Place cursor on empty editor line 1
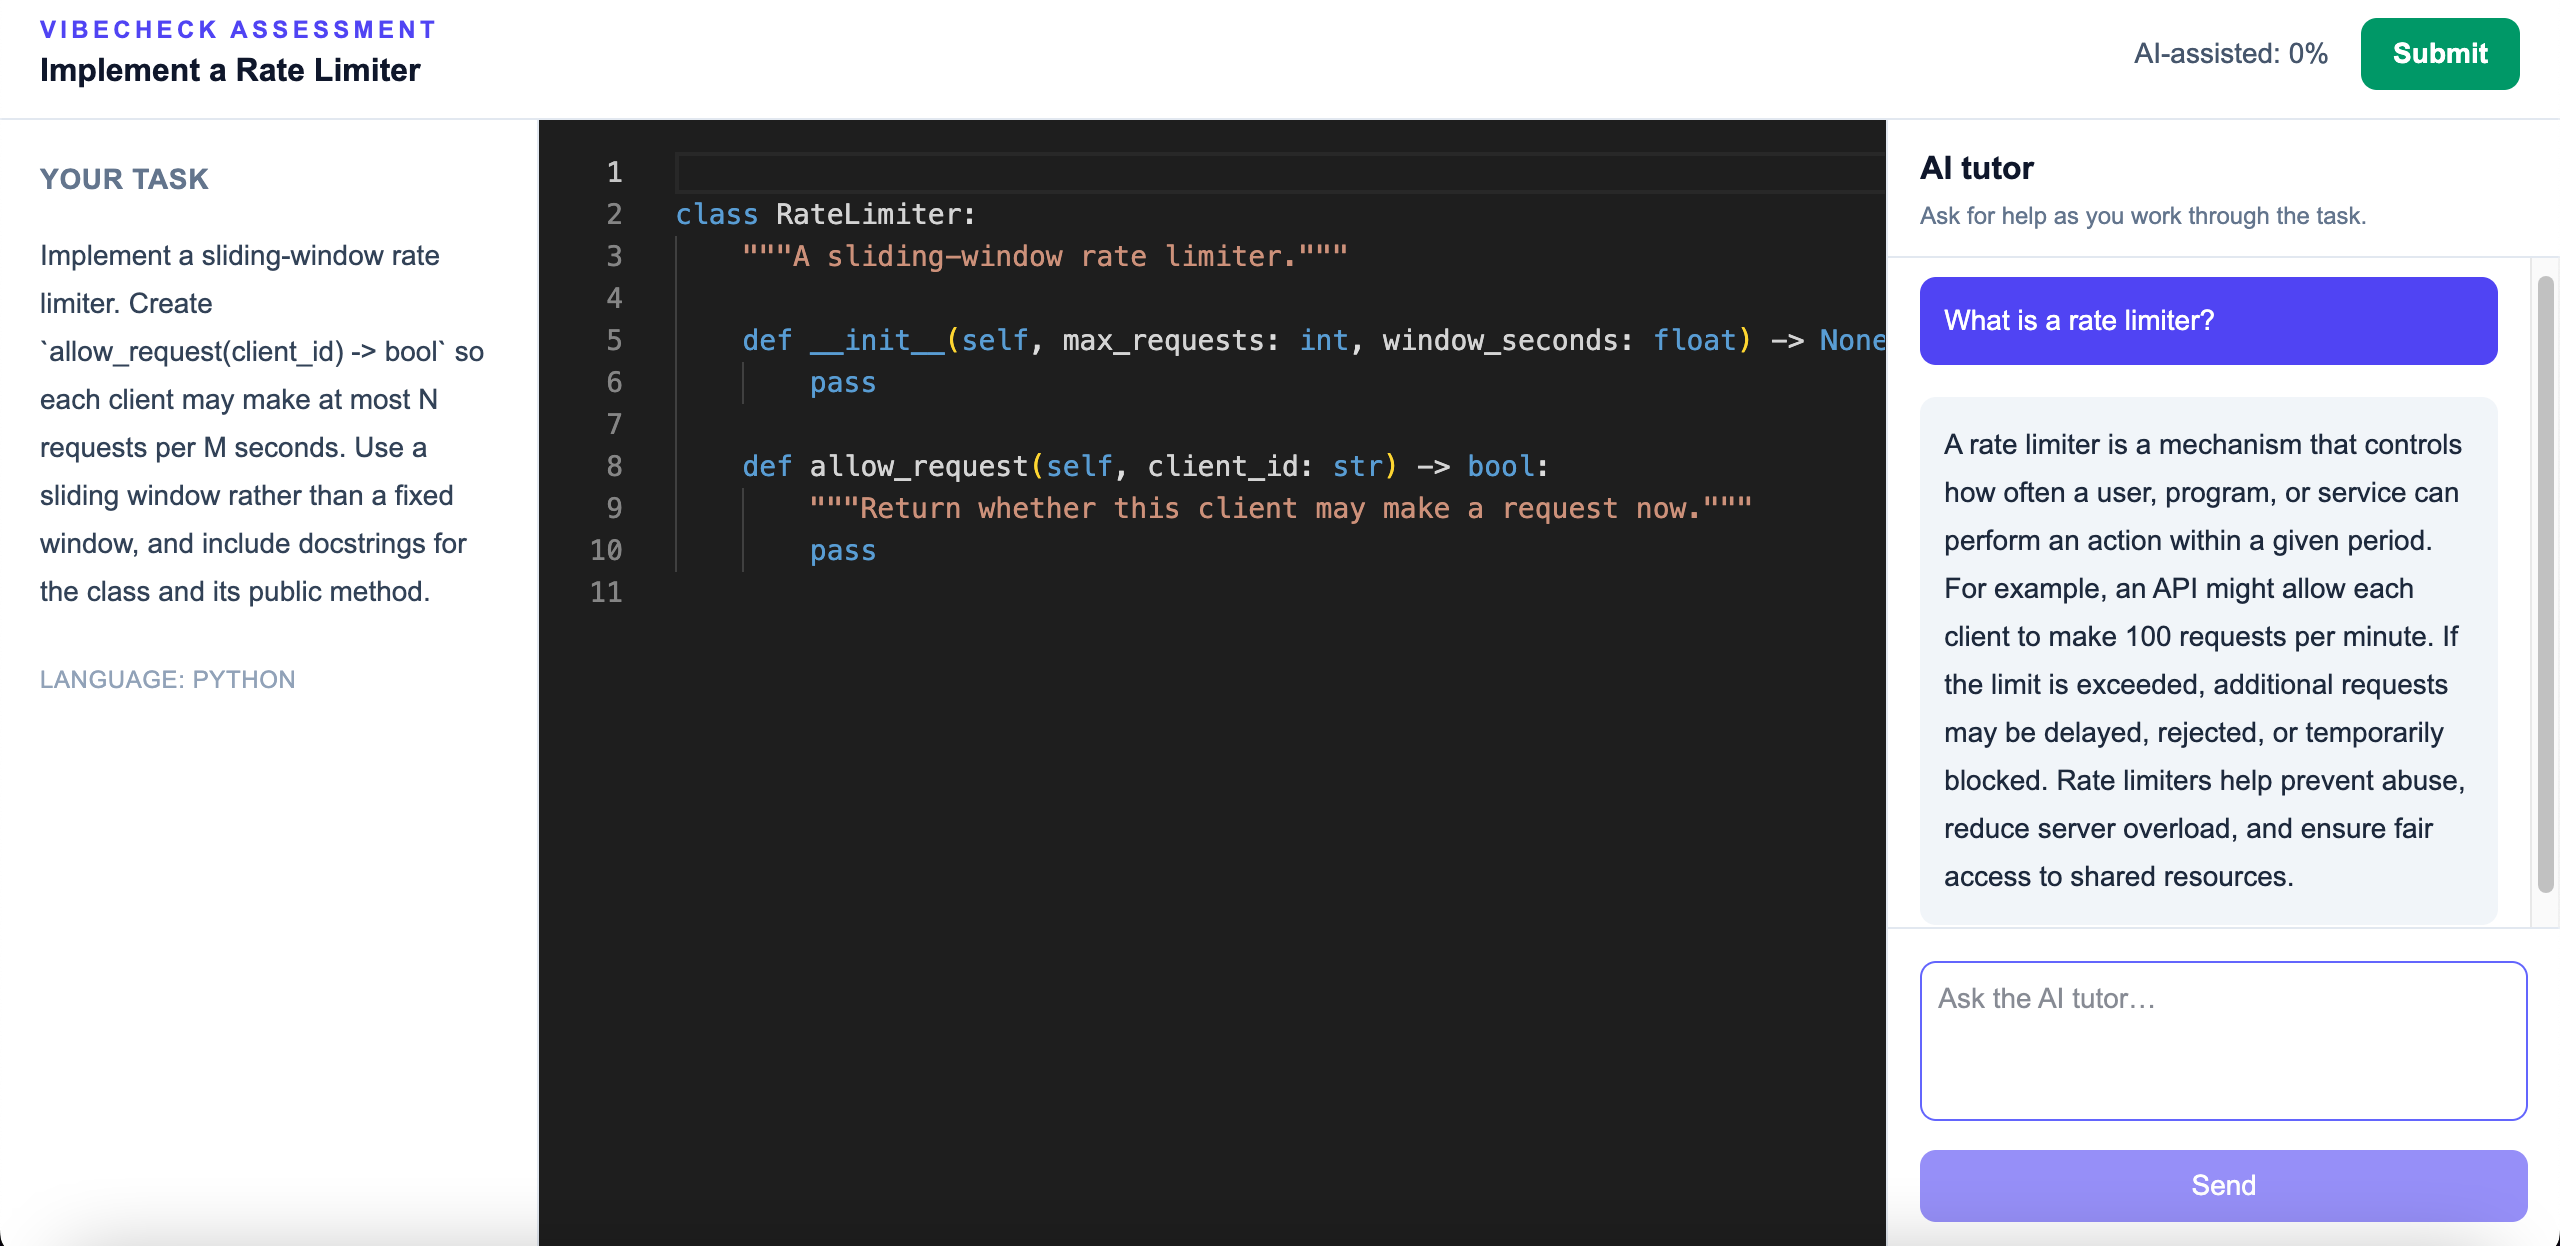The width and height of the screenshot is (2560, 1246). point(1280,172)
